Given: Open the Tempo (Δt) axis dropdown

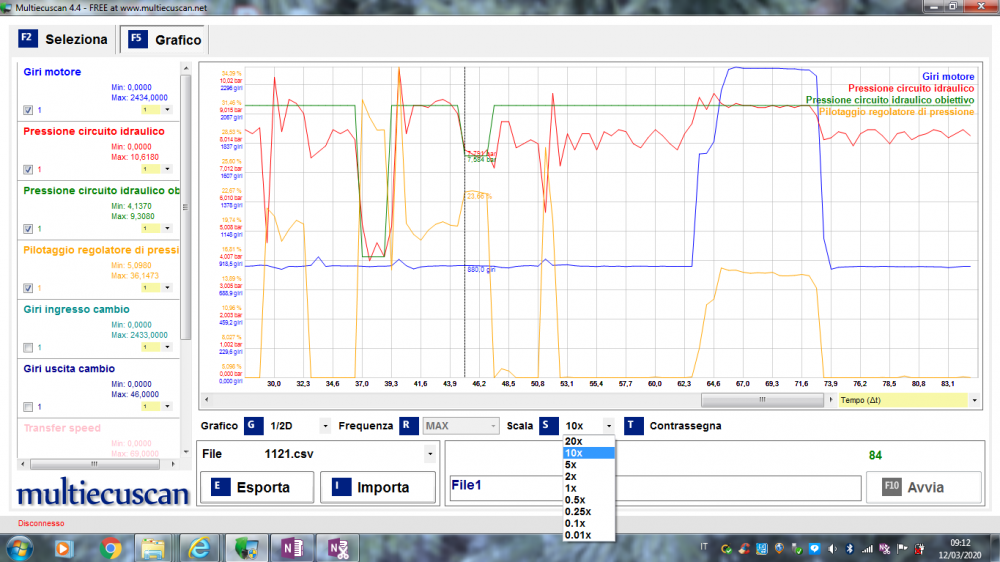Looking at the screenshot, I should click(x=974, y=400).
